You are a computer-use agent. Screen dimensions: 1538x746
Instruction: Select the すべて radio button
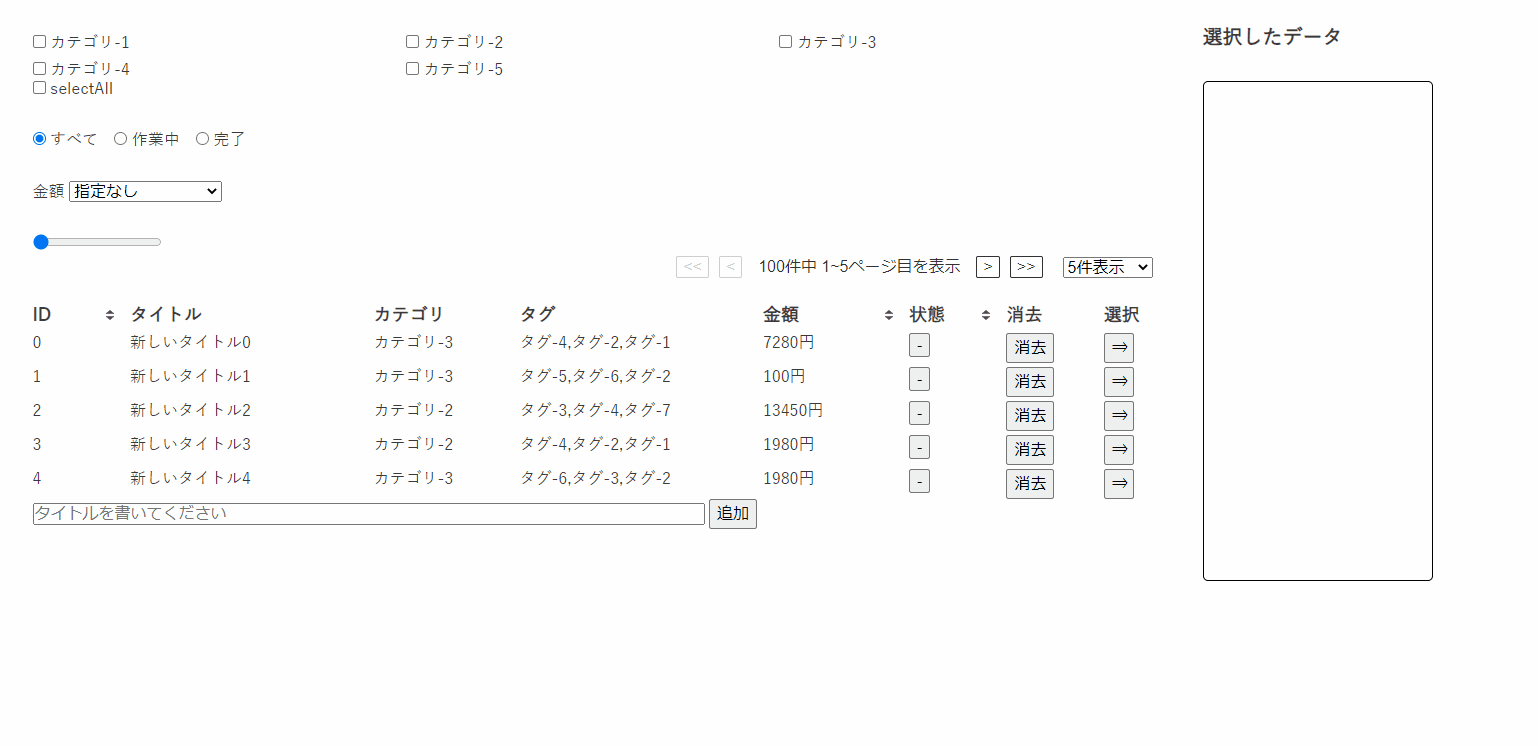click(x=40, y=139)
